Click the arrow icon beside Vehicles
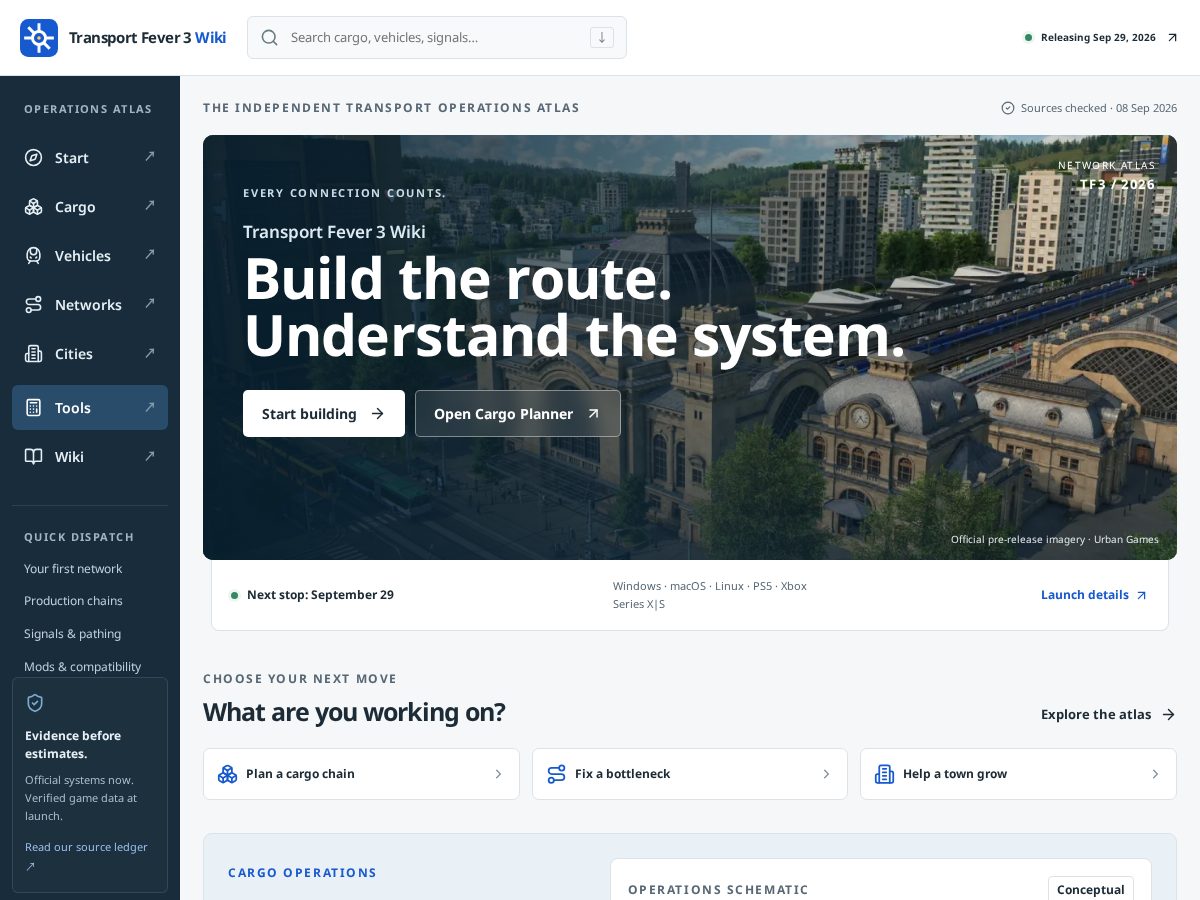The height and width of the screenshot is (900, 1200). point(150,254)
